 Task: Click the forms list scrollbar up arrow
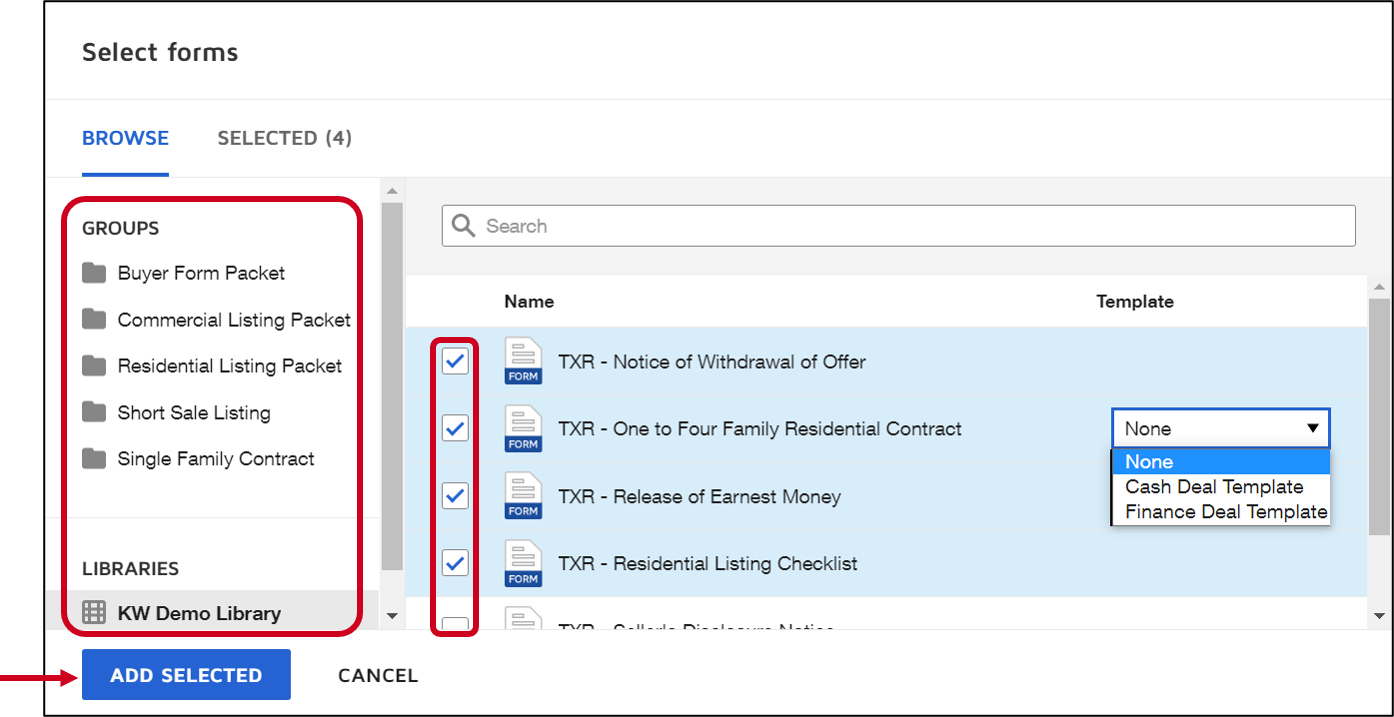(1379, 288)
